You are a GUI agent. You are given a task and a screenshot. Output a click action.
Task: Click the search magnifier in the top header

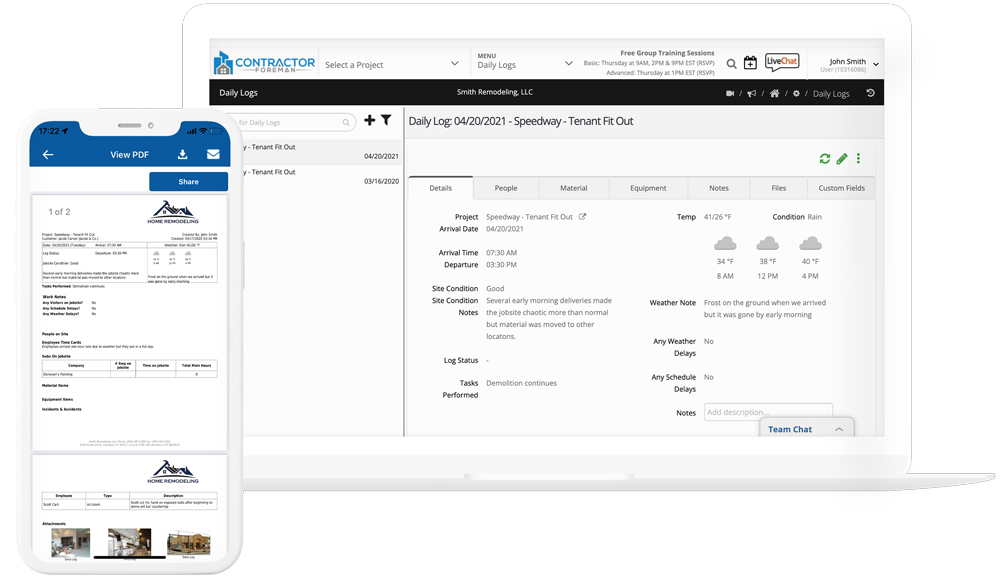[x=731, y=64]
